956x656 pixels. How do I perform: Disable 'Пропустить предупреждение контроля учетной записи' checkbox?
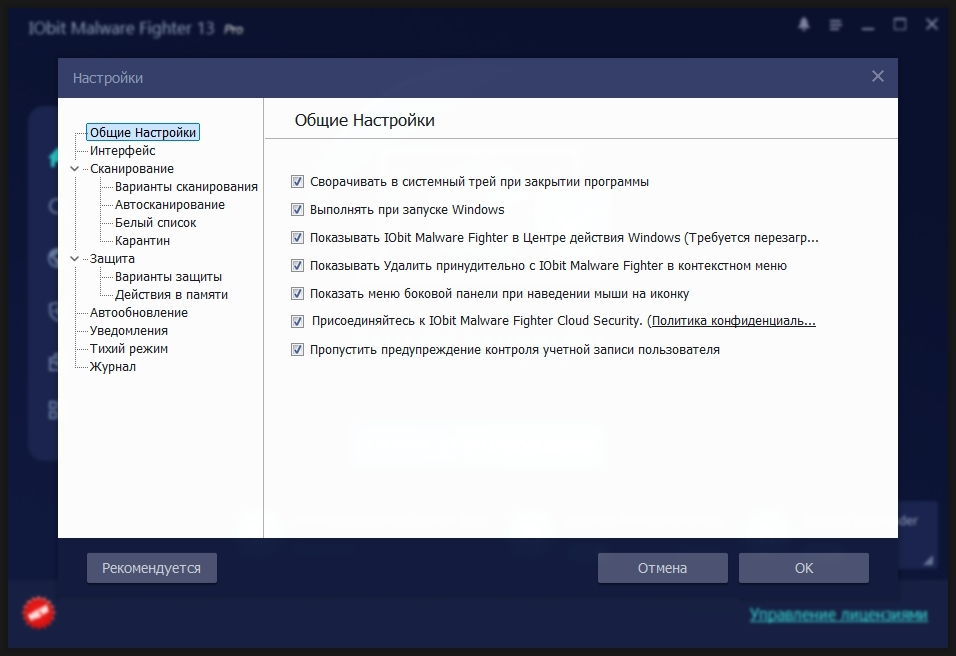pos(297,350)
